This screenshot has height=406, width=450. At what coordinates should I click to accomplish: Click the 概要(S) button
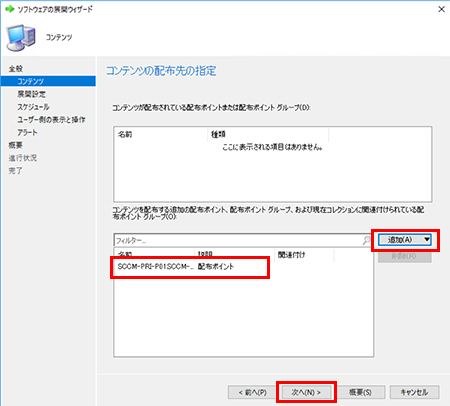[x=360, y=392]
